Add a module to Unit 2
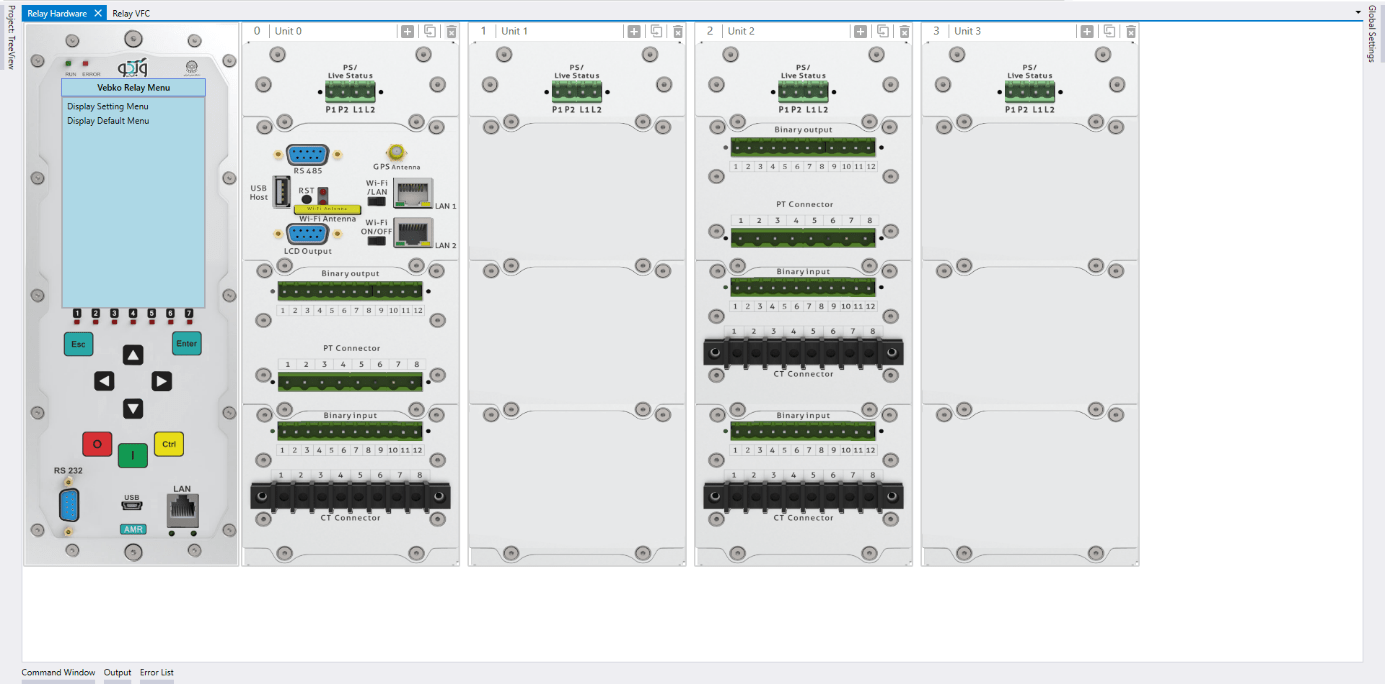This screenshot has height=684, width=1385. [x=861, y=31]
